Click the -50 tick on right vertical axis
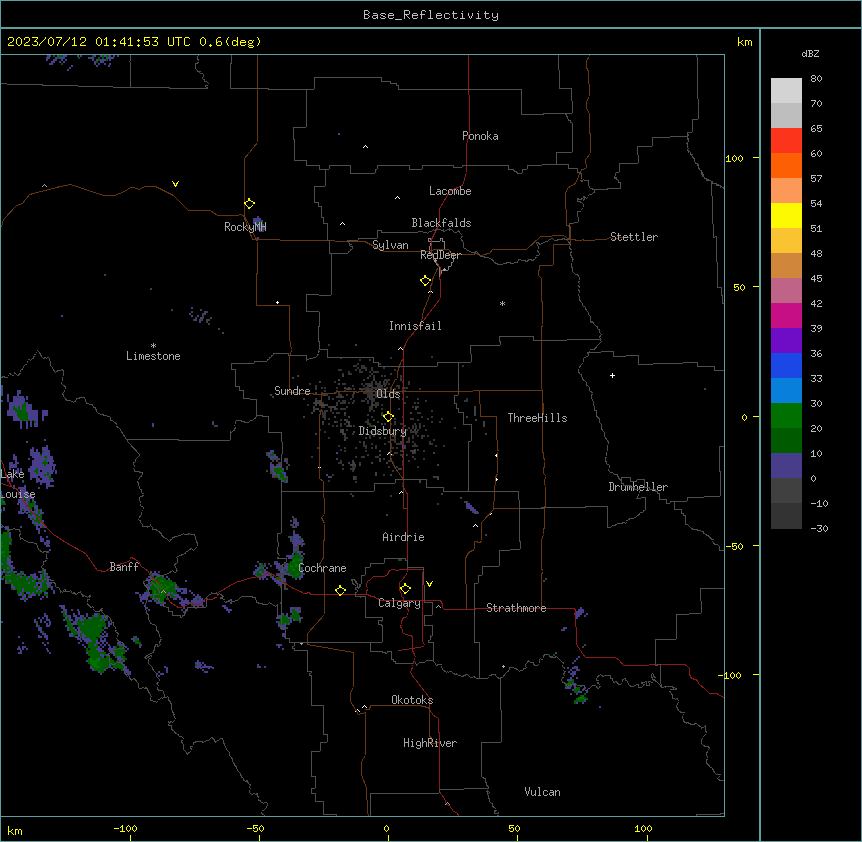Image resolution: width=862 pixels, height=842 pixels. [734, 546]
